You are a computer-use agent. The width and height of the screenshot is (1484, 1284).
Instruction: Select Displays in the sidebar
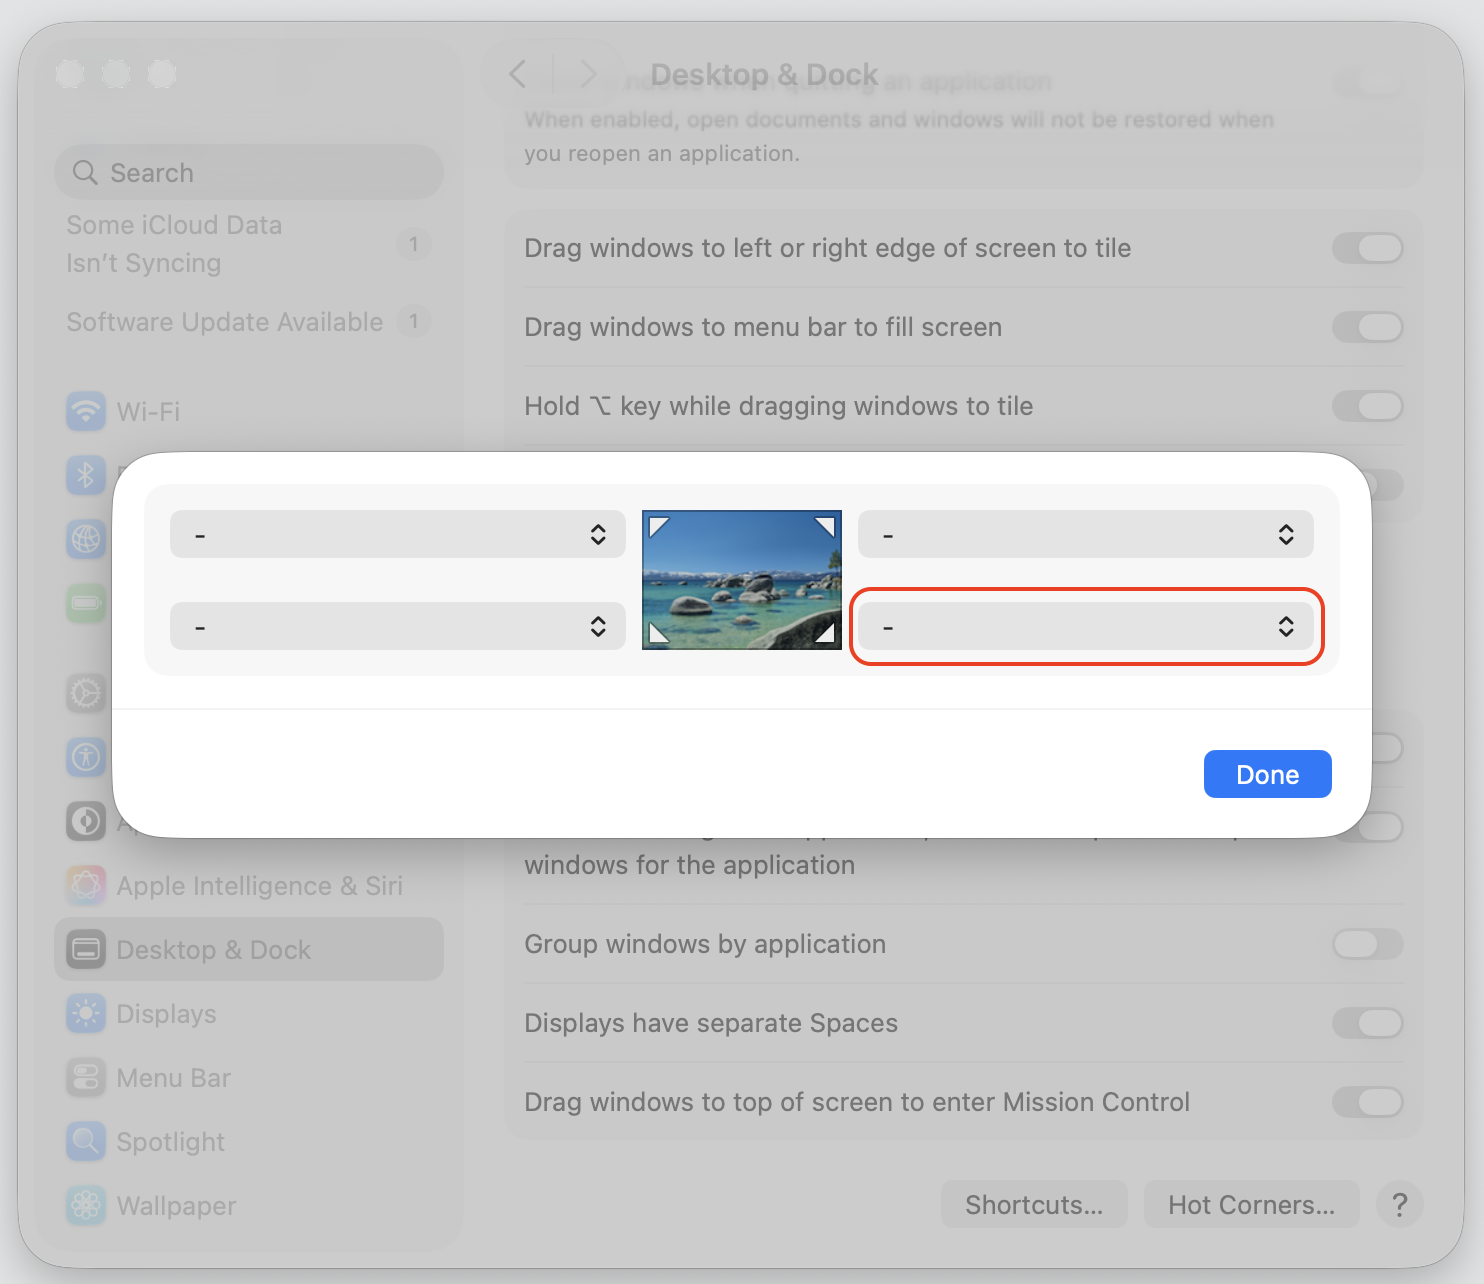click(x=249, y=1013)
